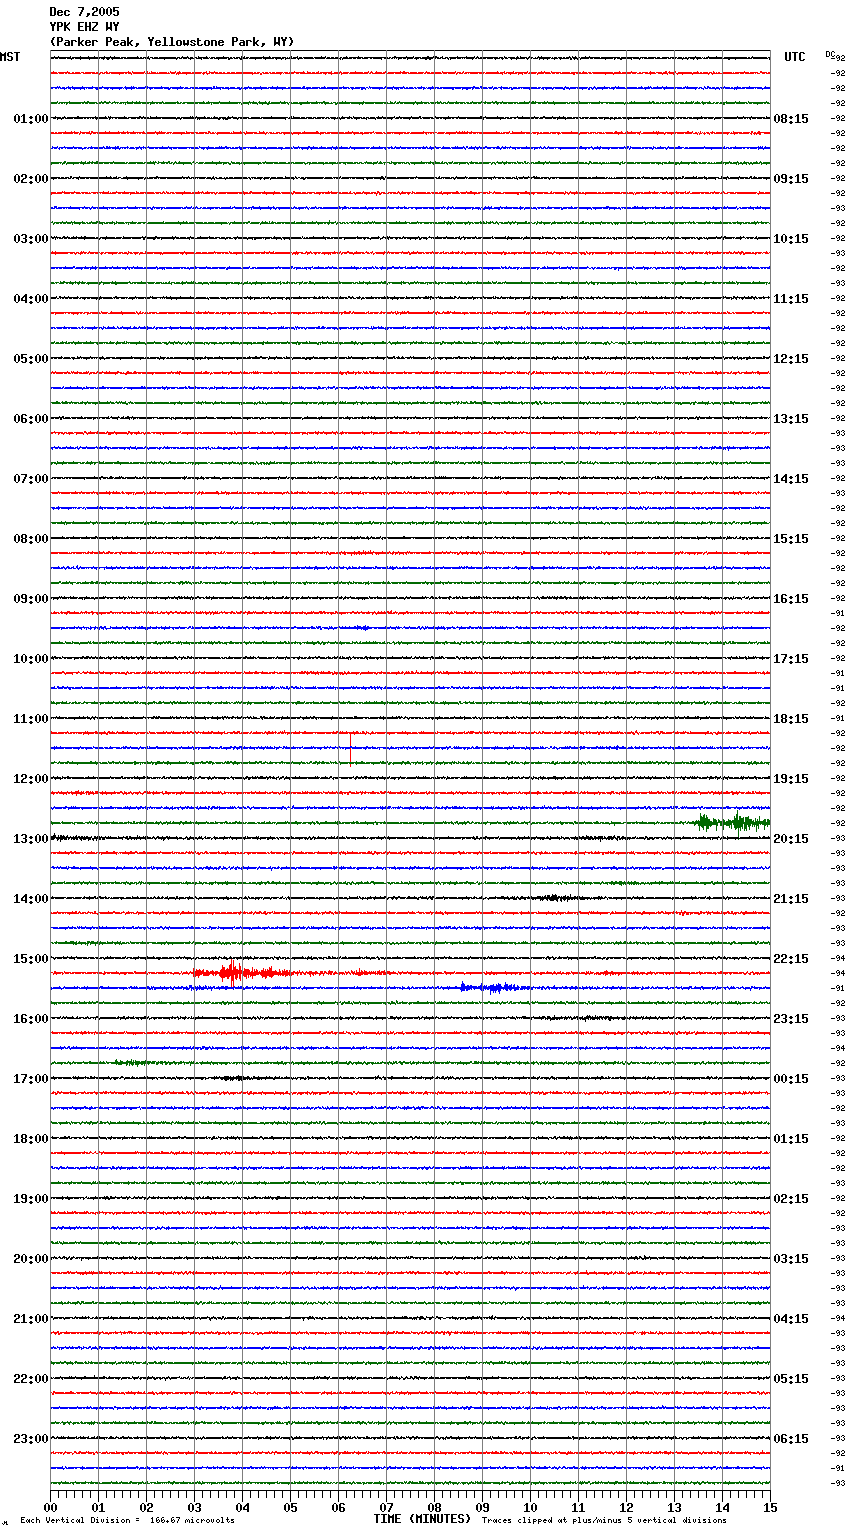Select the '20:00' MST time label
The height and width of the screenshot is (1534, 850).
[30, 1259]
